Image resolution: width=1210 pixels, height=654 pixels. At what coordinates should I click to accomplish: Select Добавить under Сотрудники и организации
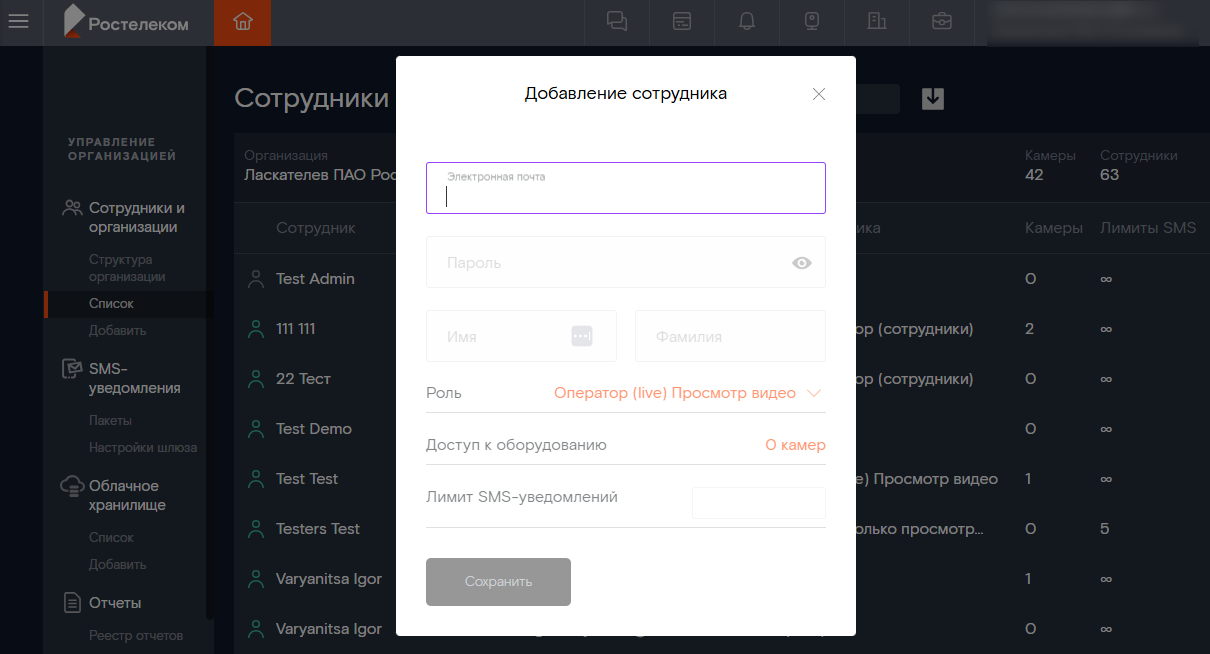coord(117,330)
